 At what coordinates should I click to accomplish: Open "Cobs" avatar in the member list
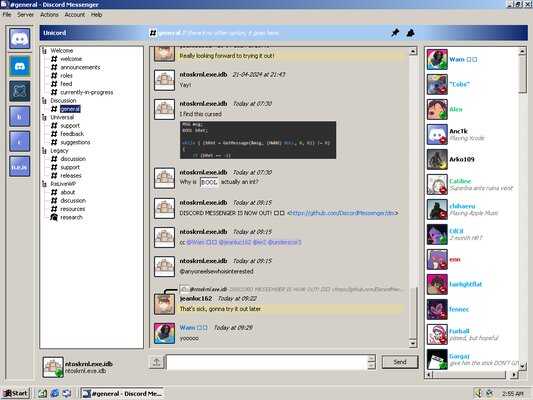(x=437, y=84)
